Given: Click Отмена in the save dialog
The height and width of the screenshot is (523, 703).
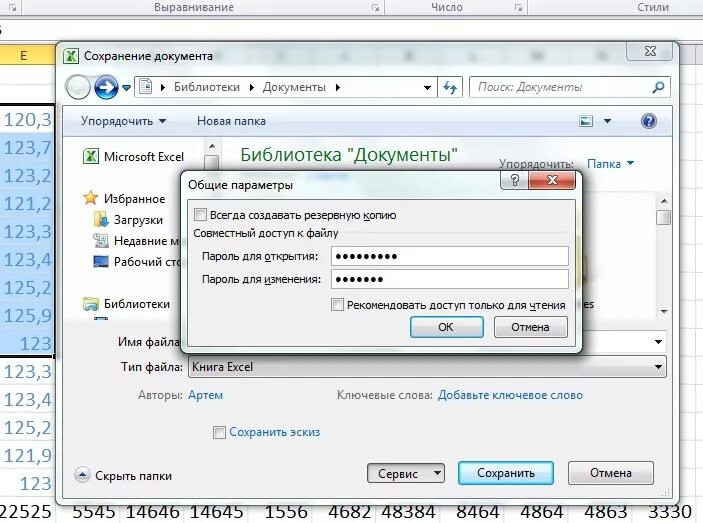Looking at the screenshot, I should point(611,473).
